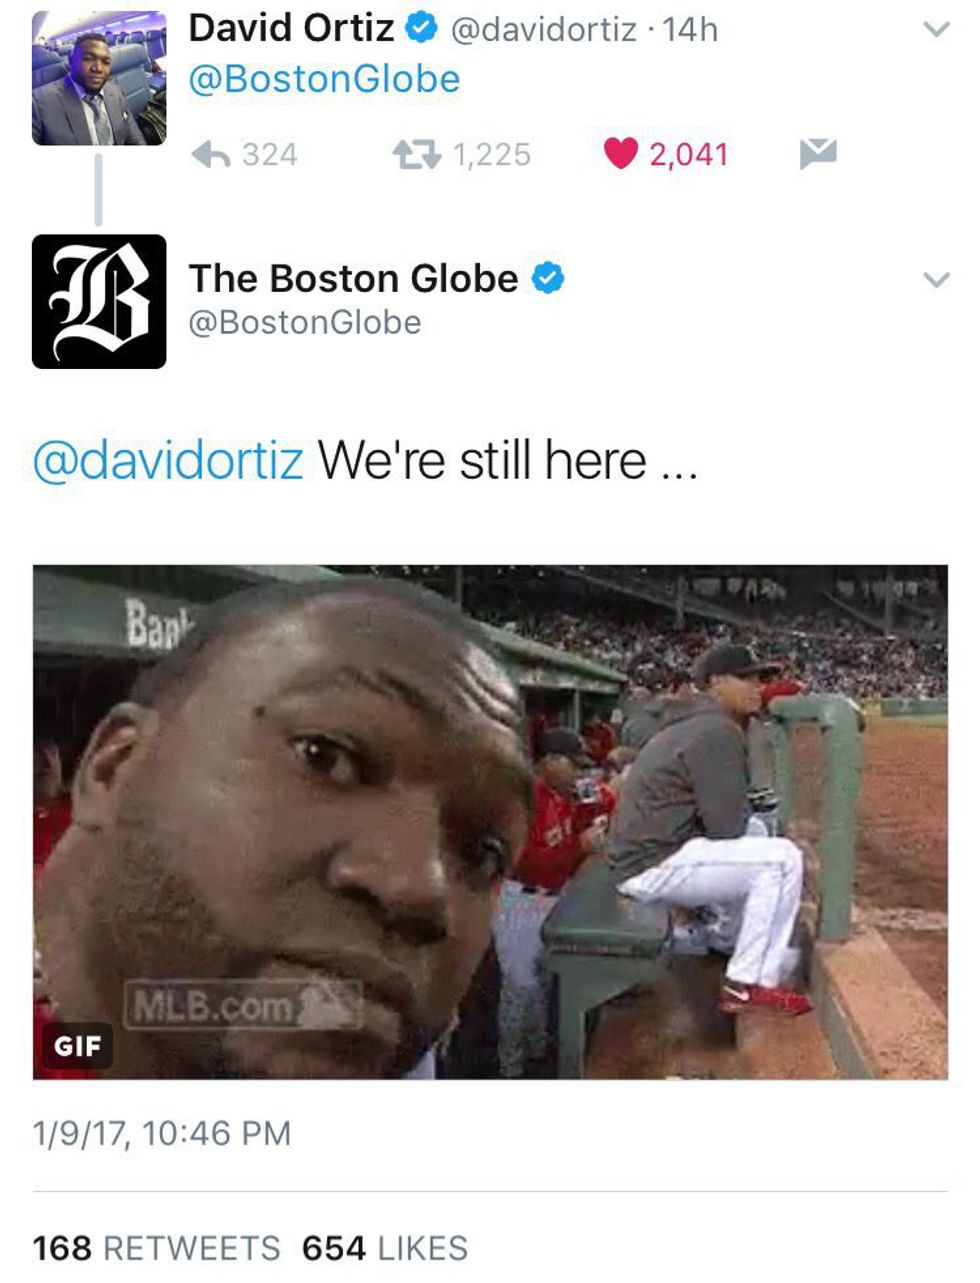Click the retweet icon on Ortiz's tweet

[x=415, y=154]
